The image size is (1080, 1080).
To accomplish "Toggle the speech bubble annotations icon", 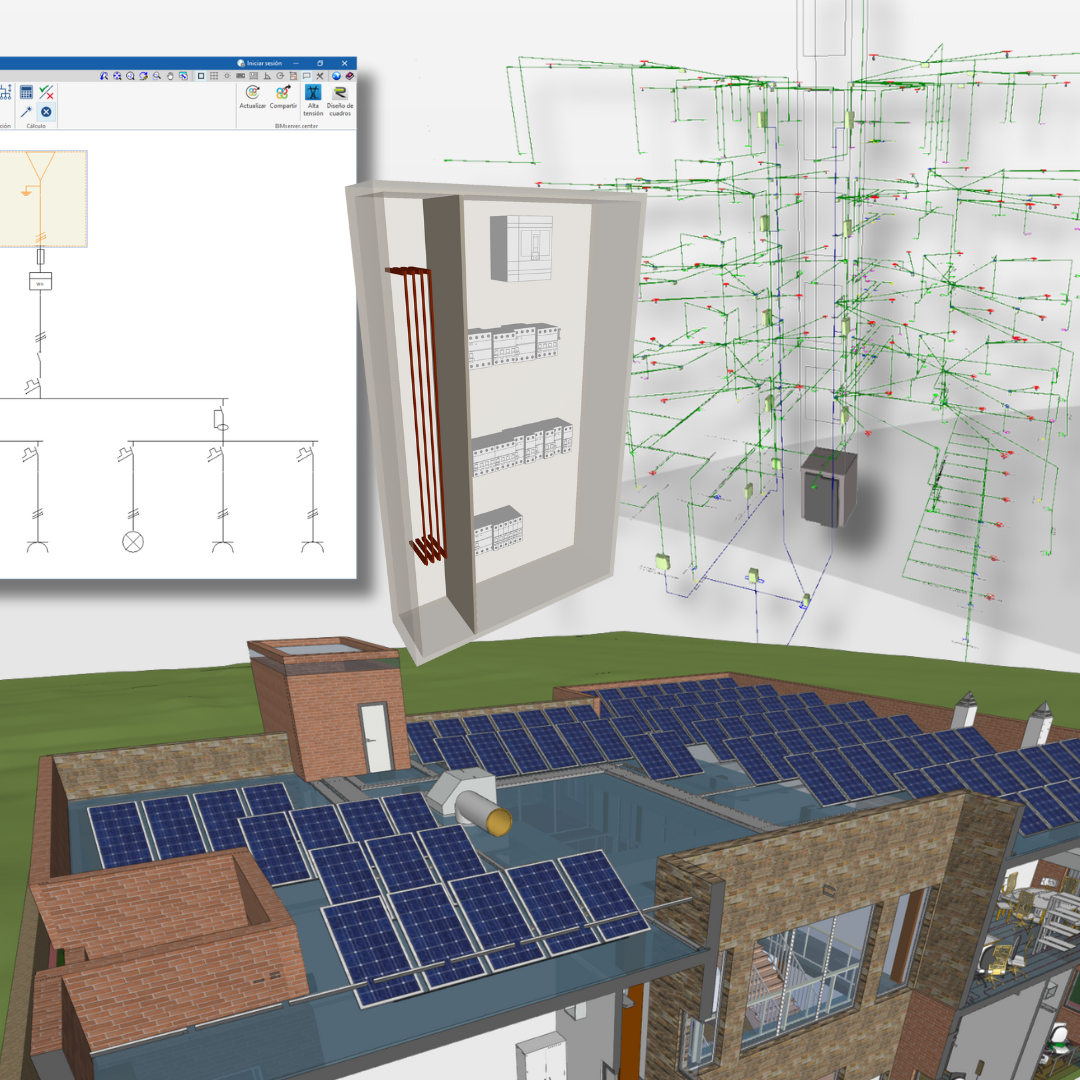I will pyautogui.click(x=306, y=76).
